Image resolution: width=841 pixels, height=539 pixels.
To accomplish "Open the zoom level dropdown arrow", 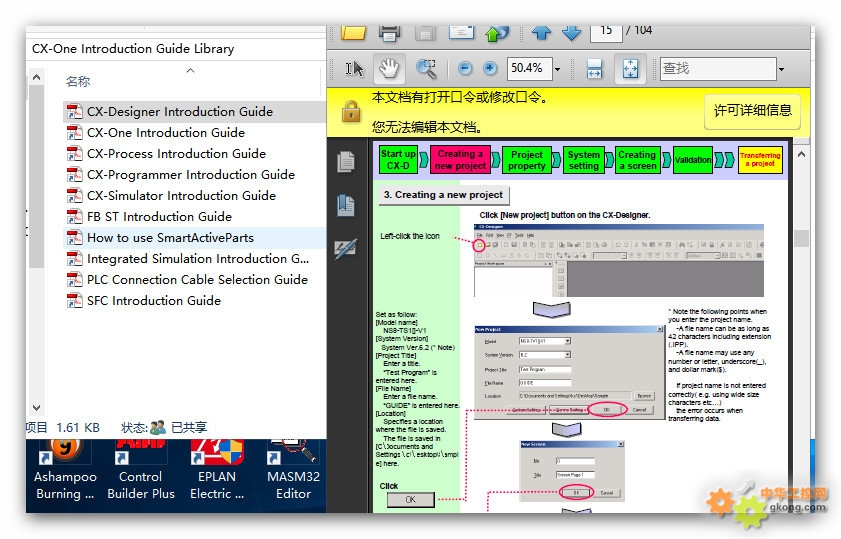I will (557, 69).
